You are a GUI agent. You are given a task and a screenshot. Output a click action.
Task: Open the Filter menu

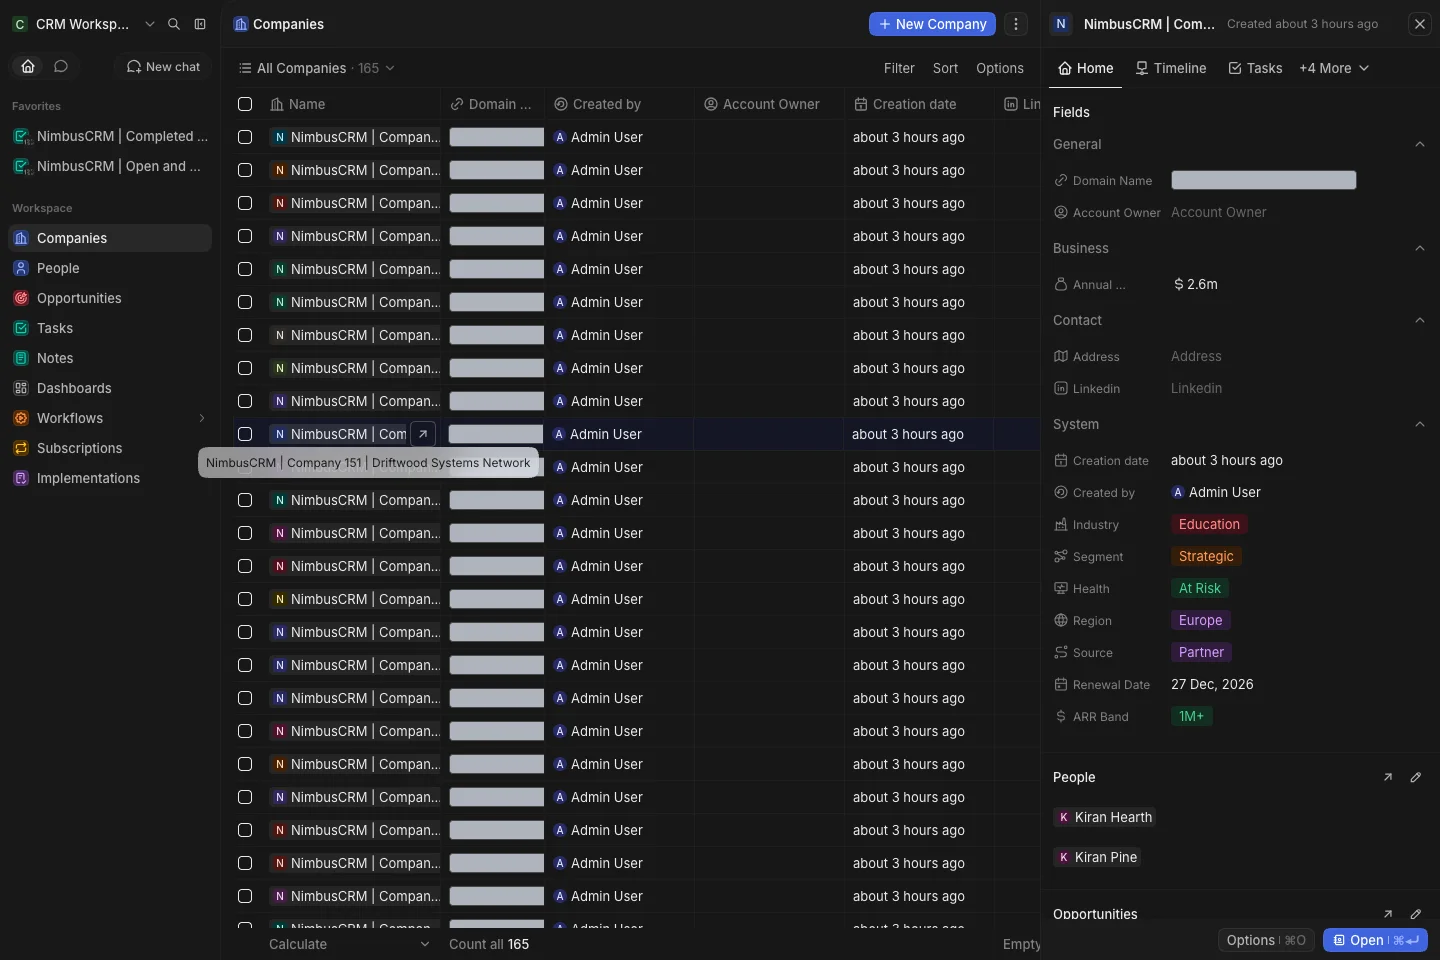(899, 68)
